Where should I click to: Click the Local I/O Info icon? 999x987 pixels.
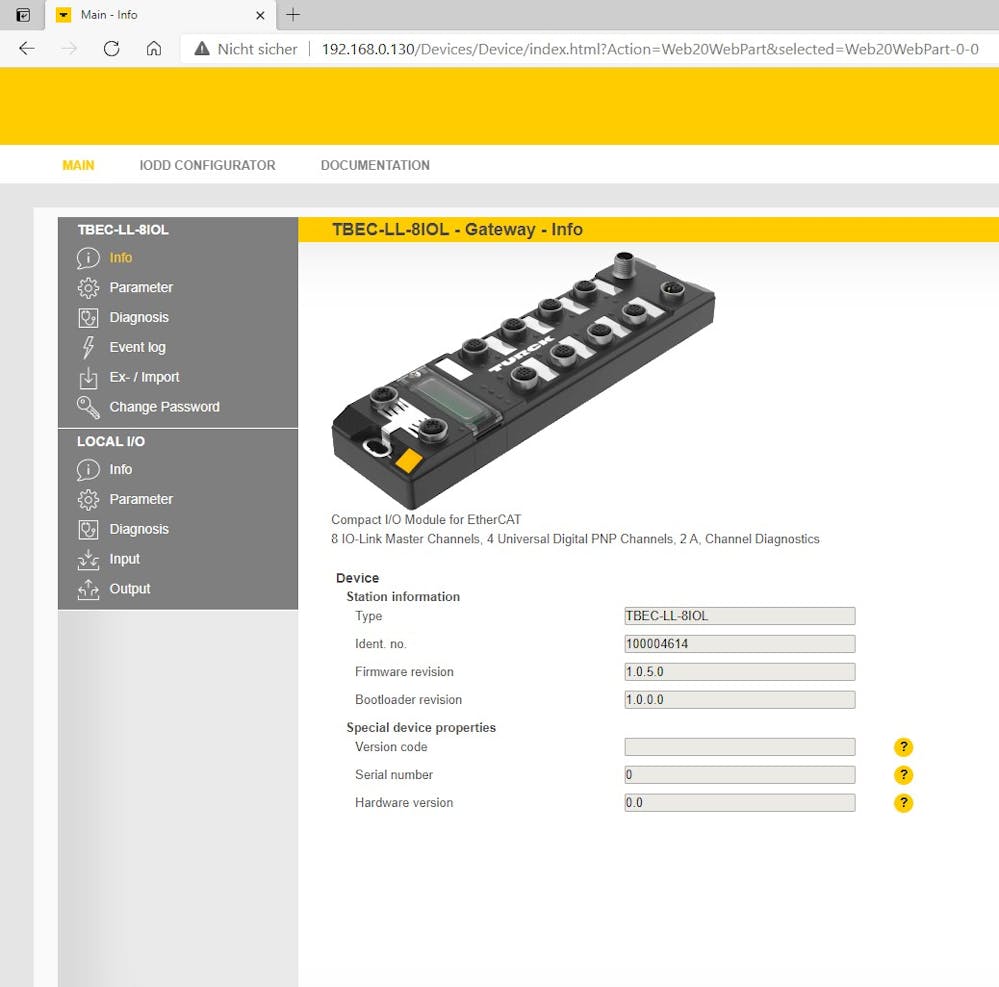pyautogui.click(x=88, y=470)
